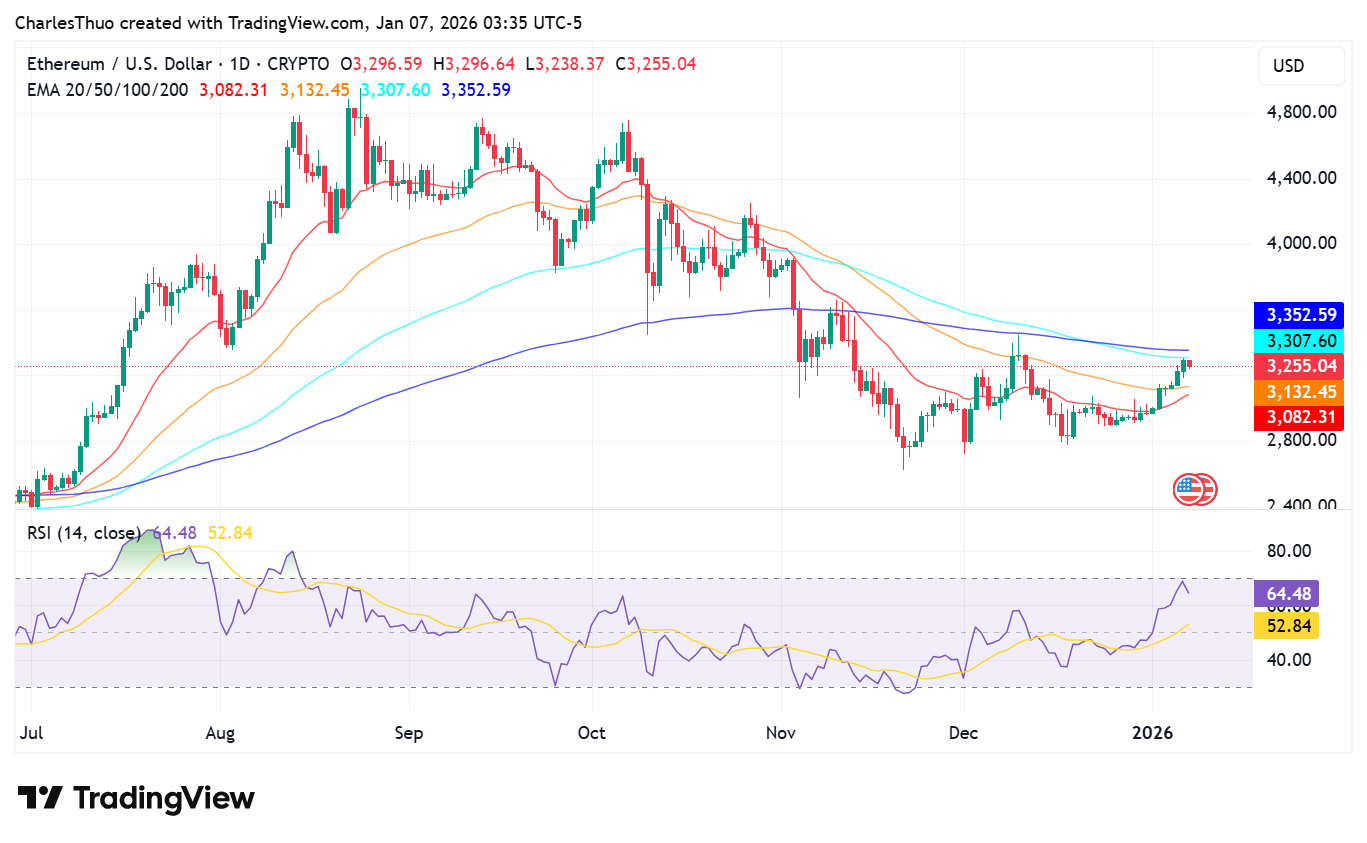Click the circular US flag watermark on chart
Viewport: 1367px width, 843px height.
(x=1196, y=489)
